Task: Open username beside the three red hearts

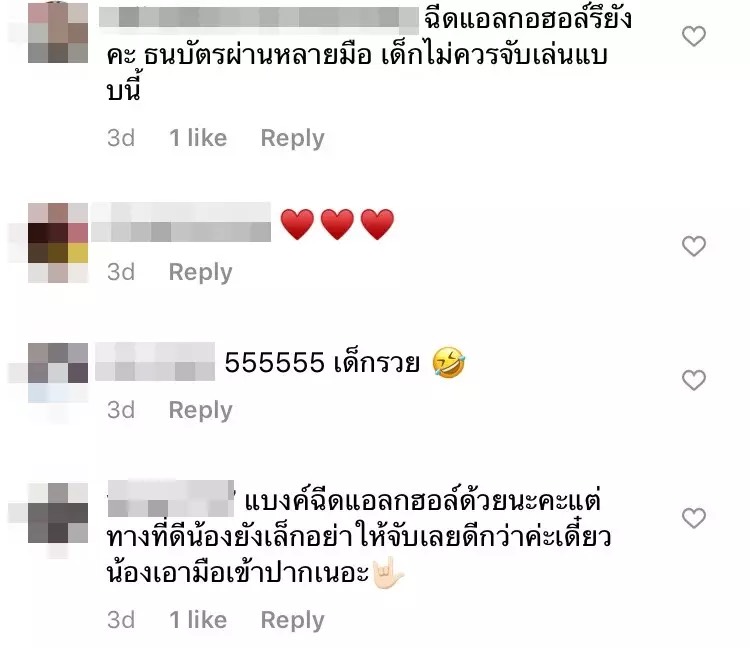Action: point(181,222)
